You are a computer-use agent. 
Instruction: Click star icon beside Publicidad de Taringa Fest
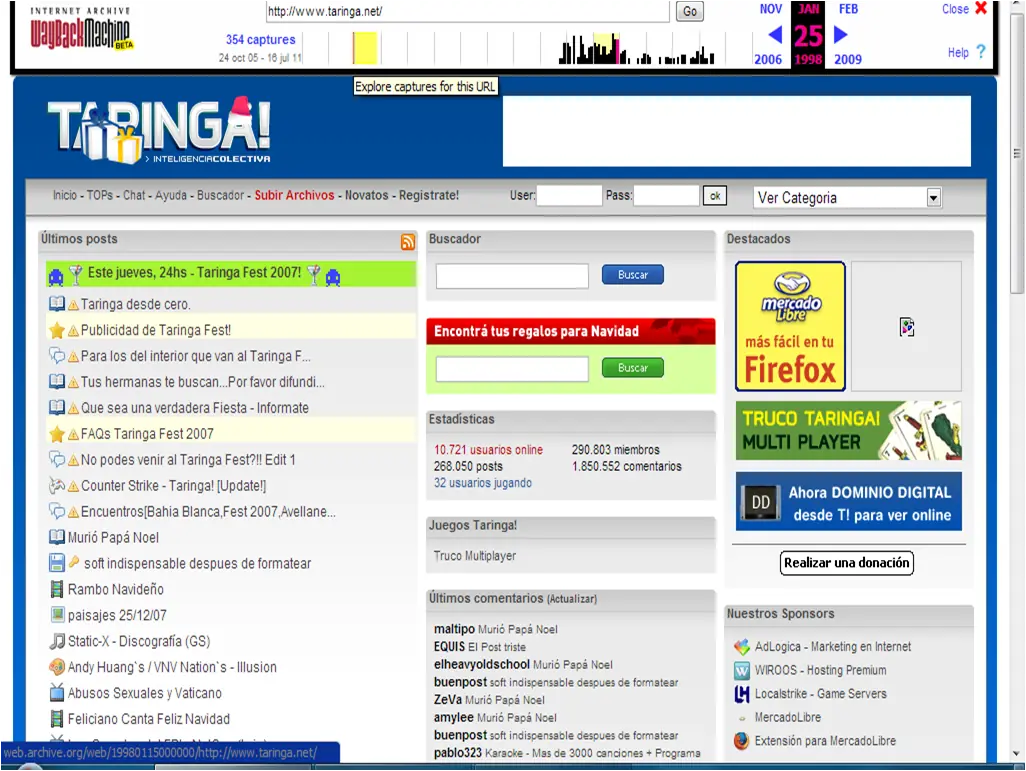click(57, 330)
